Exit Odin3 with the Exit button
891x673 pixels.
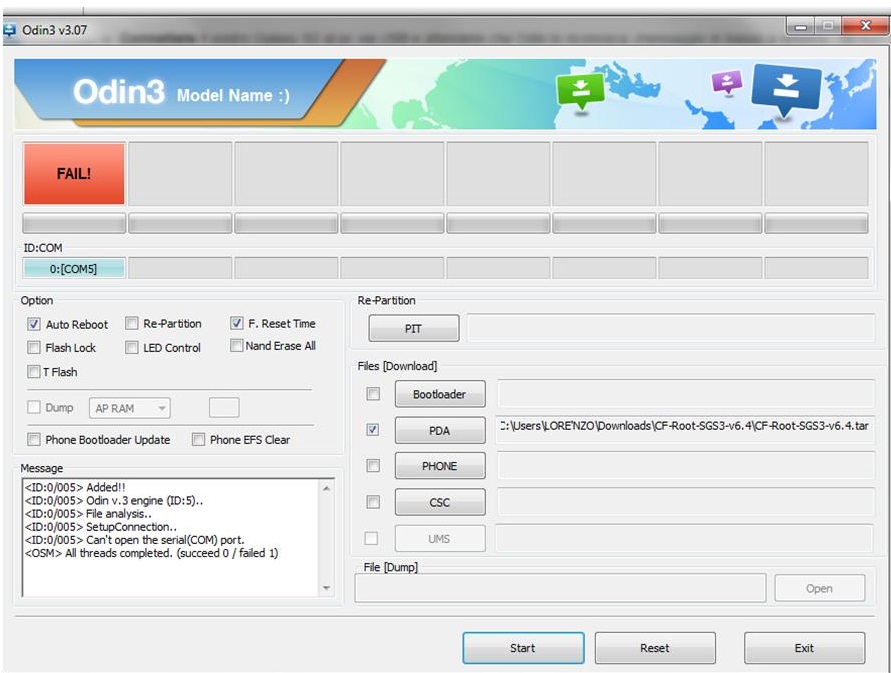coord(805,648)
